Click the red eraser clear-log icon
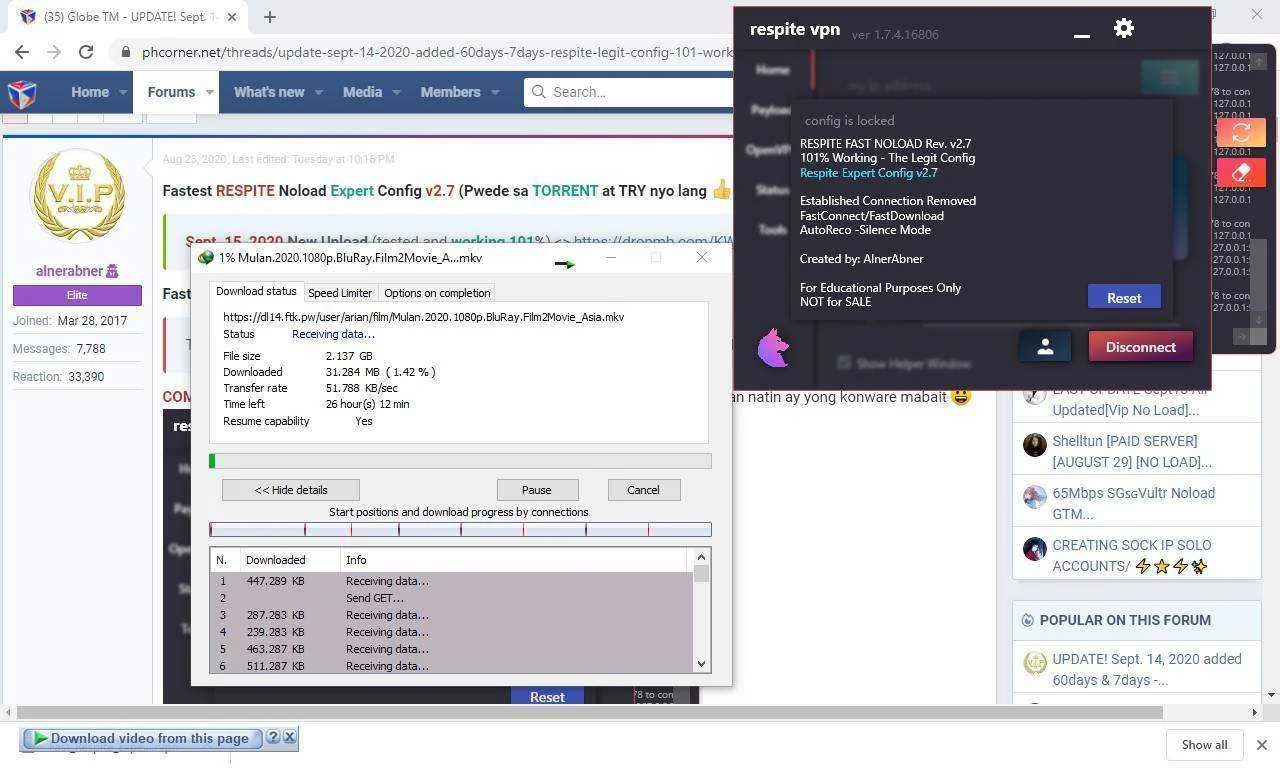This screenshot has height=770, width=1280. (1241, 173)
